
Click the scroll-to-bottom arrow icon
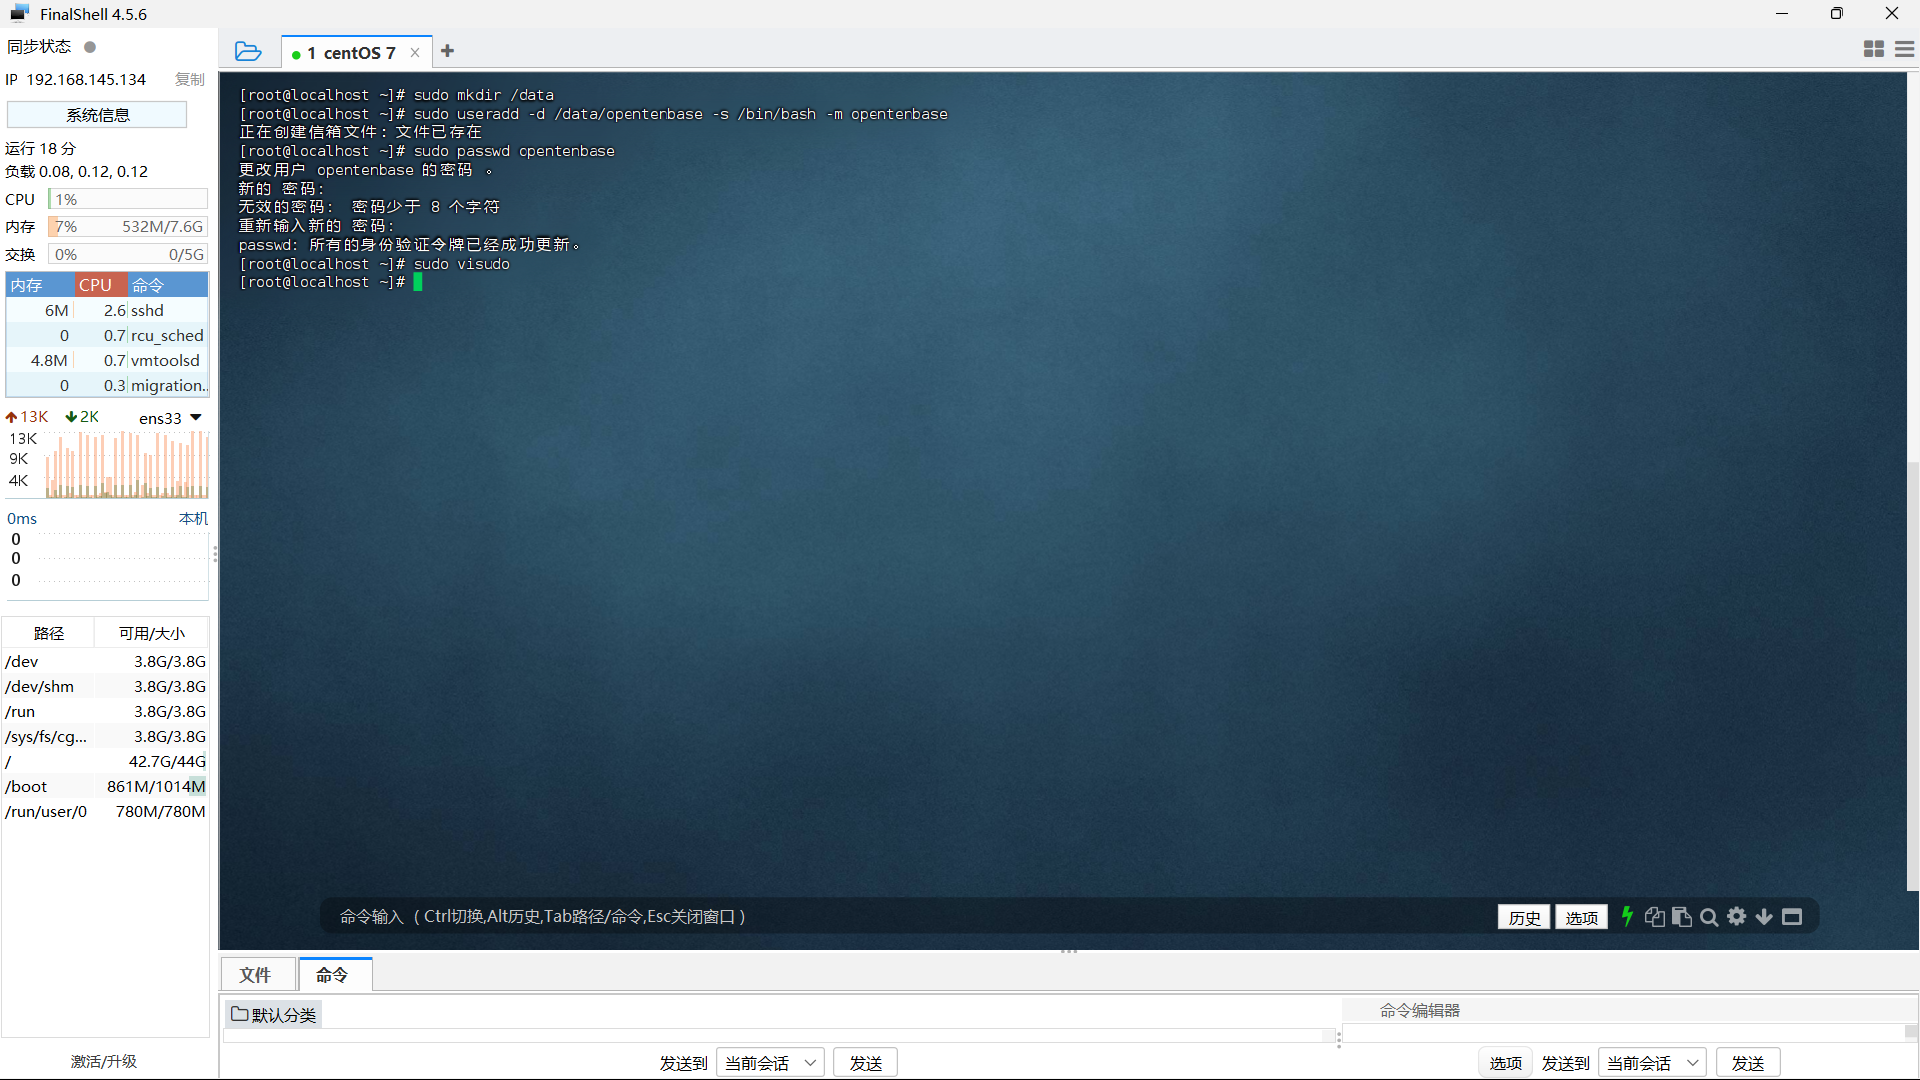(1764, 917)
